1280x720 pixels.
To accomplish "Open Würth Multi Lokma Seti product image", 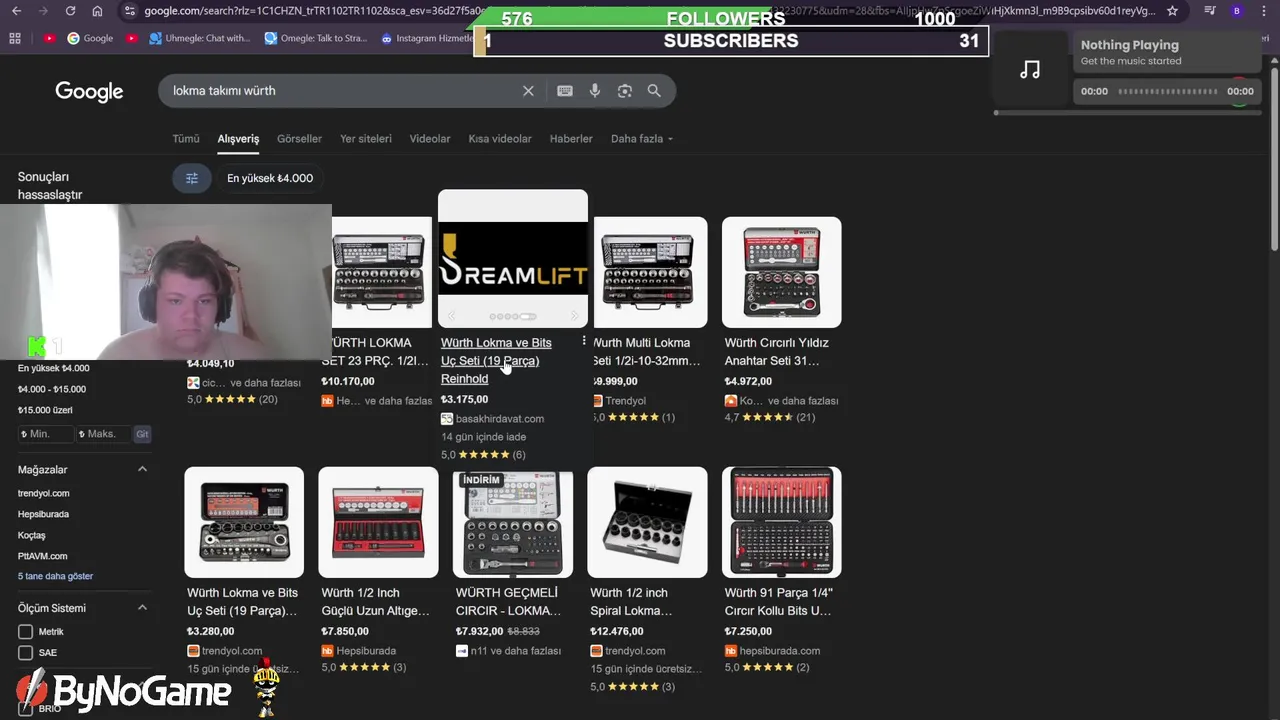I will pyautogui.click(x=650, y=272).
